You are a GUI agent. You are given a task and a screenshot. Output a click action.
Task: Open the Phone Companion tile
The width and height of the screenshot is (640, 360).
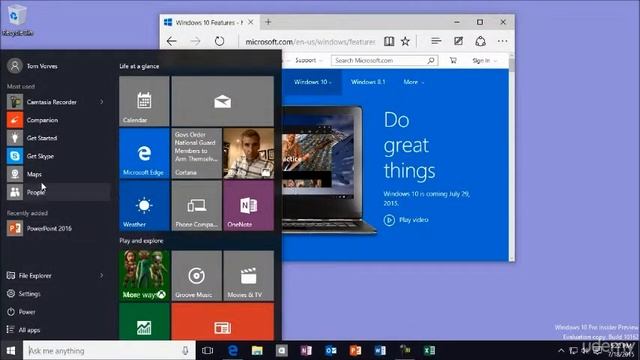(196, 206)
